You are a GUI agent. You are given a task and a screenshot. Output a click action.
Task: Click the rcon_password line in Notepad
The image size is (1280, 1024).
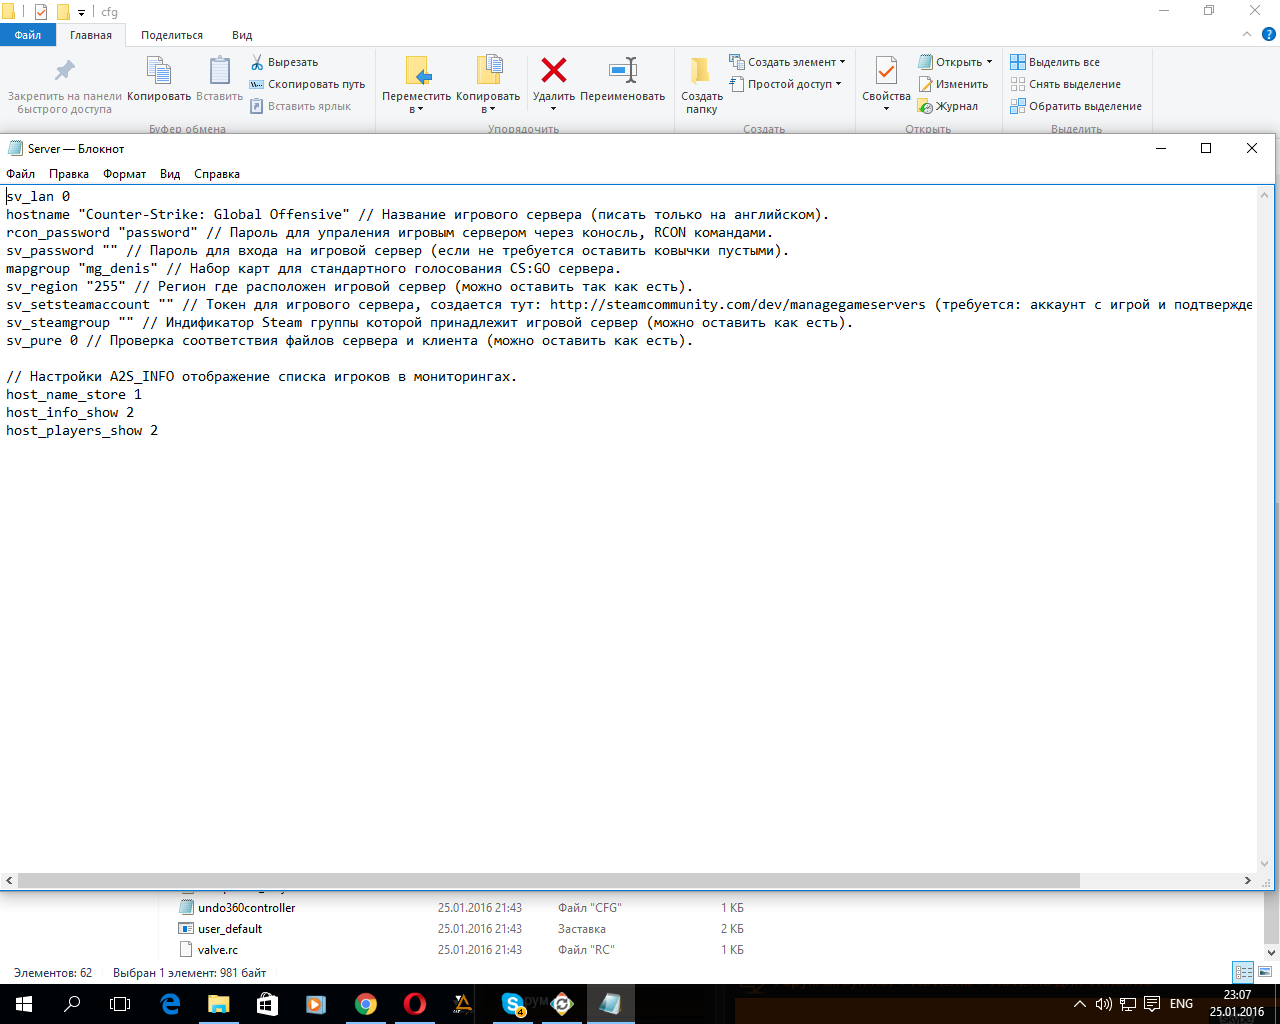pos(390,233)
